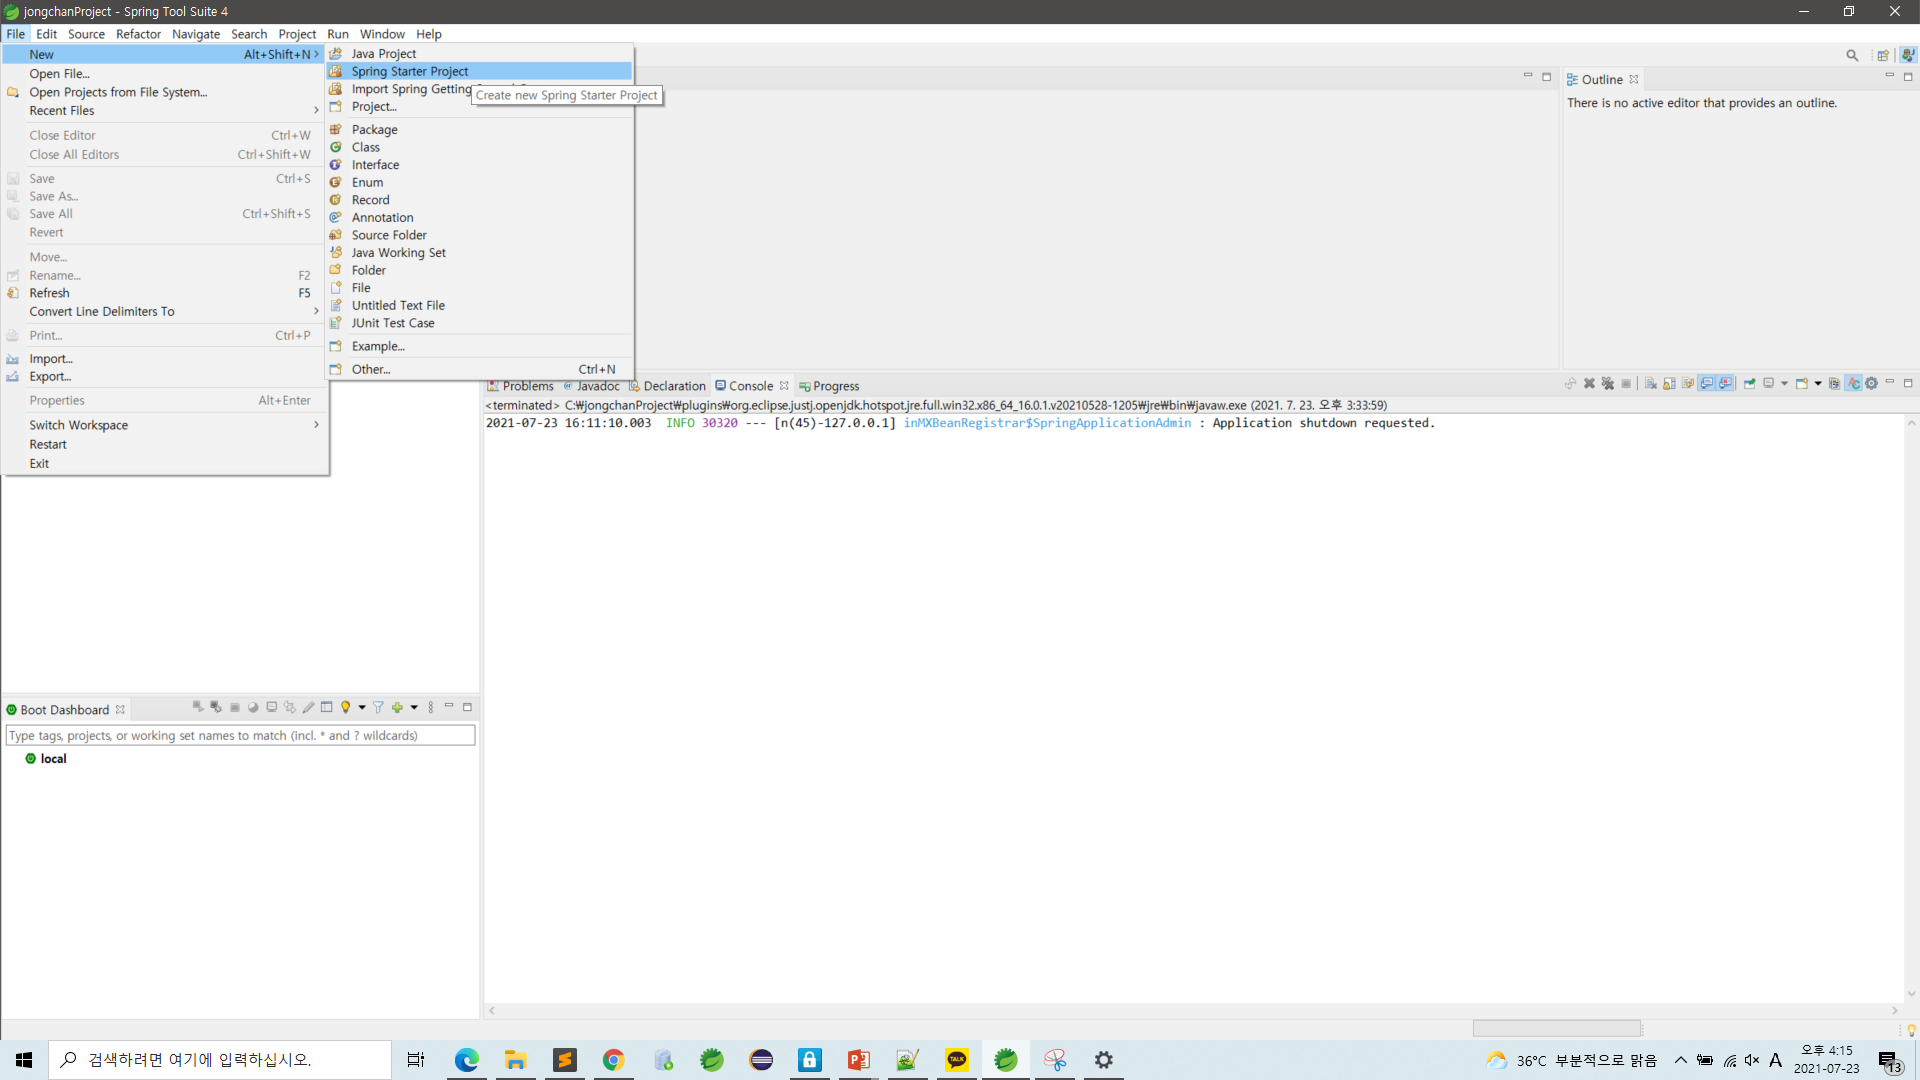This screenshot has height=1080, width=1920.
Task: Choose Other... in the New submenu
Action: (371, 369)
